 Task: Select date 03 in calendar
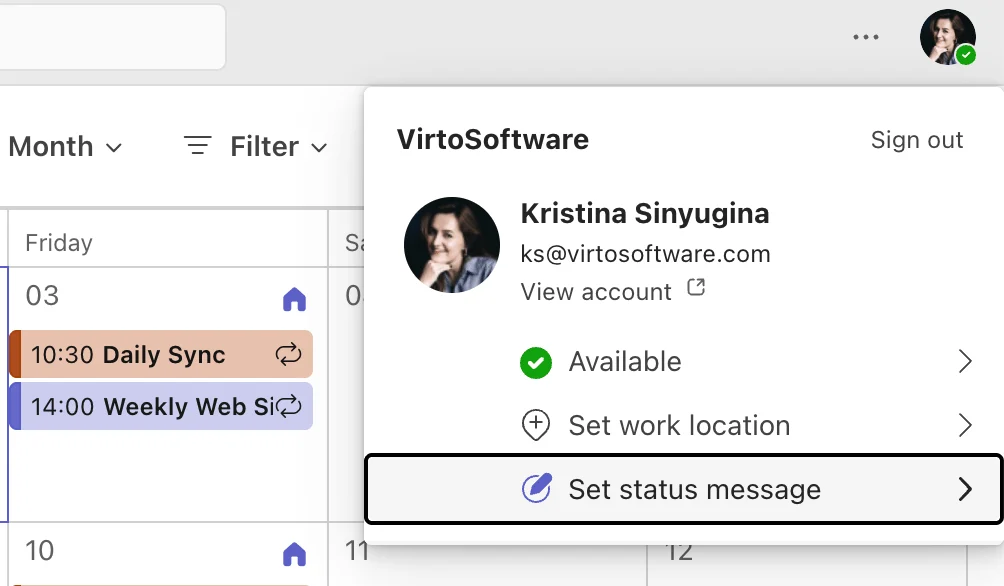(x=42, y=296)
